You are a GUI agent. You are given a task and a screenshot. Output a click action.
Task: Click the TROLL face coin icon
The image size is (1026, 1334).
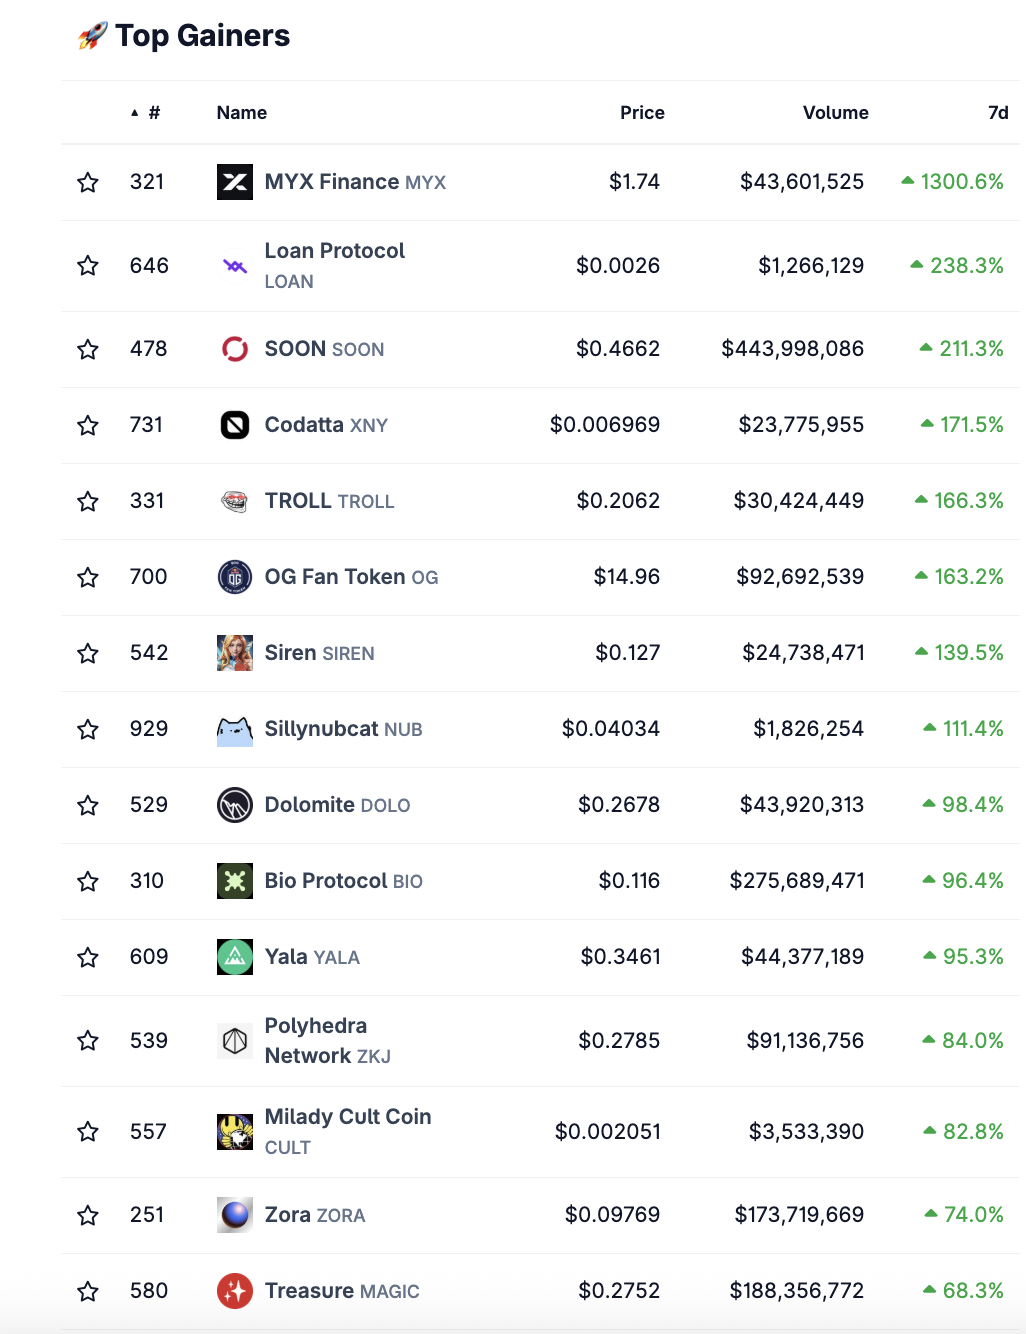[235, 501]
